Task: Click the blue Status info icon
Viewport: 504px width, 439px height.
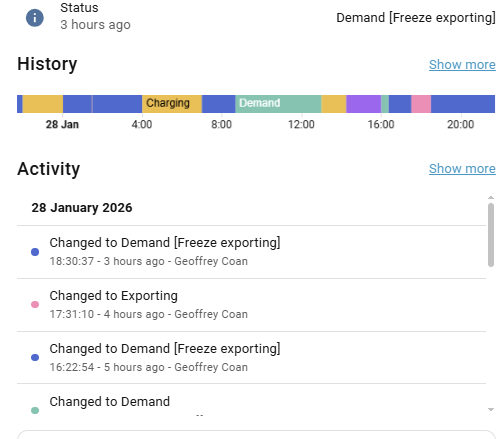Action: tap(35, 18)
